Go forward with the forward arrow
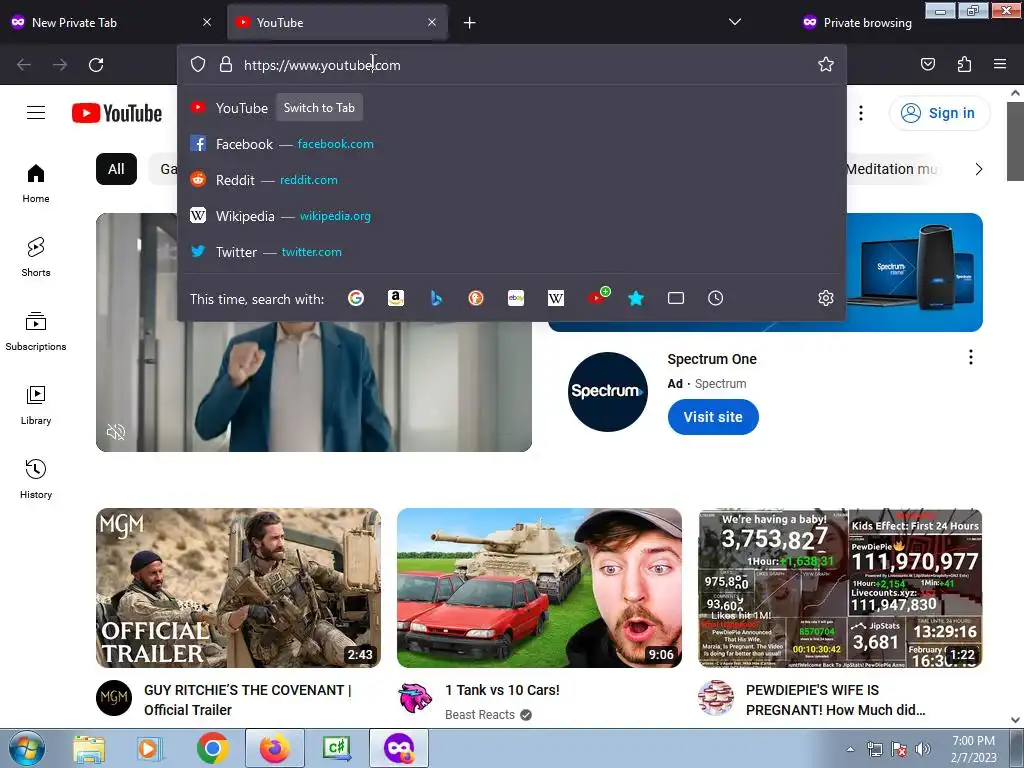The width and height of the screenshot is (1024, 768). tap(60, 65)
